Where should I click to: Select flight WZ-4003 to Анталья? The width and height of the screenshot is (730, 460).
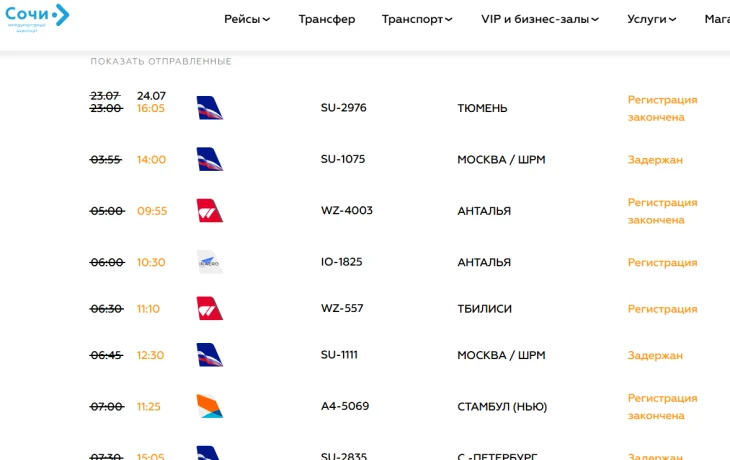347,210
